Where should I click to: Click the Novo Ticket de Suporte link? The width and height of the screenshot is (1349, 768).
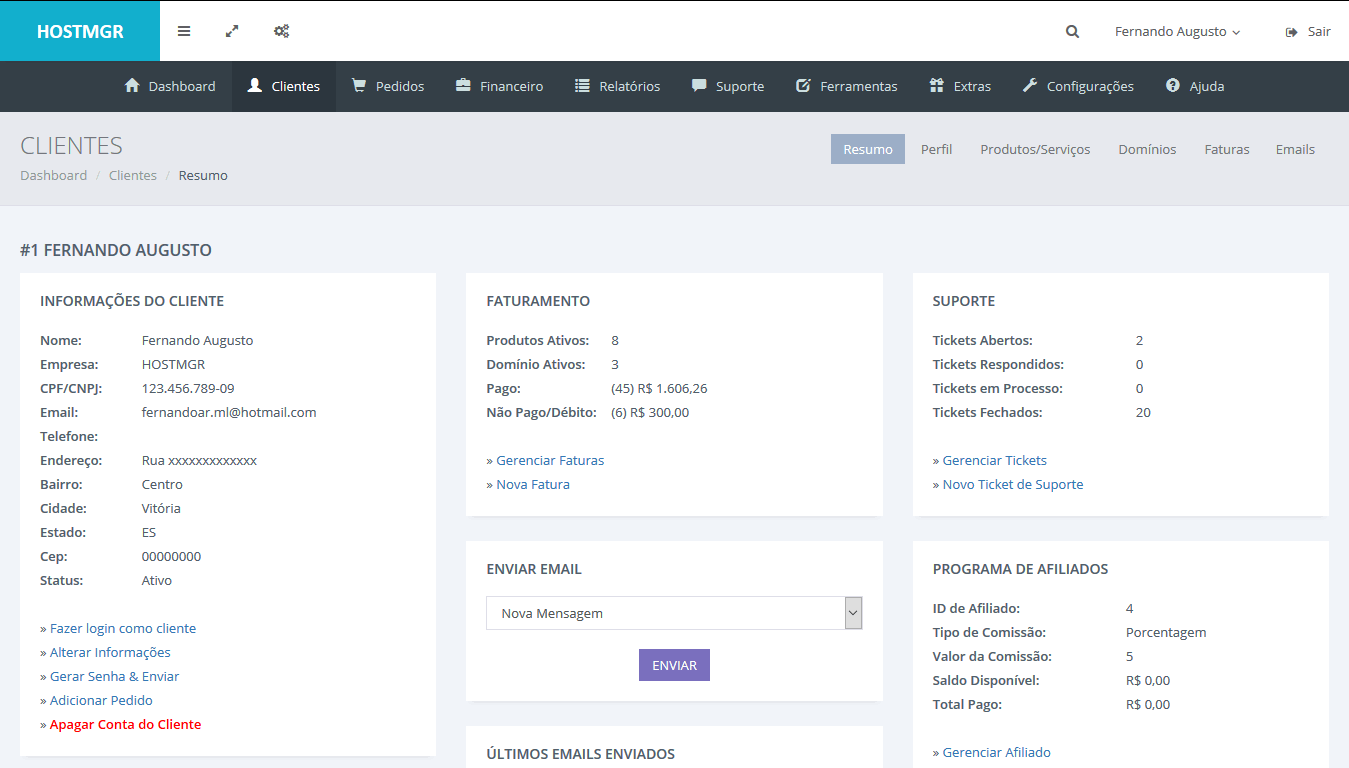(x=1012, y=484)
